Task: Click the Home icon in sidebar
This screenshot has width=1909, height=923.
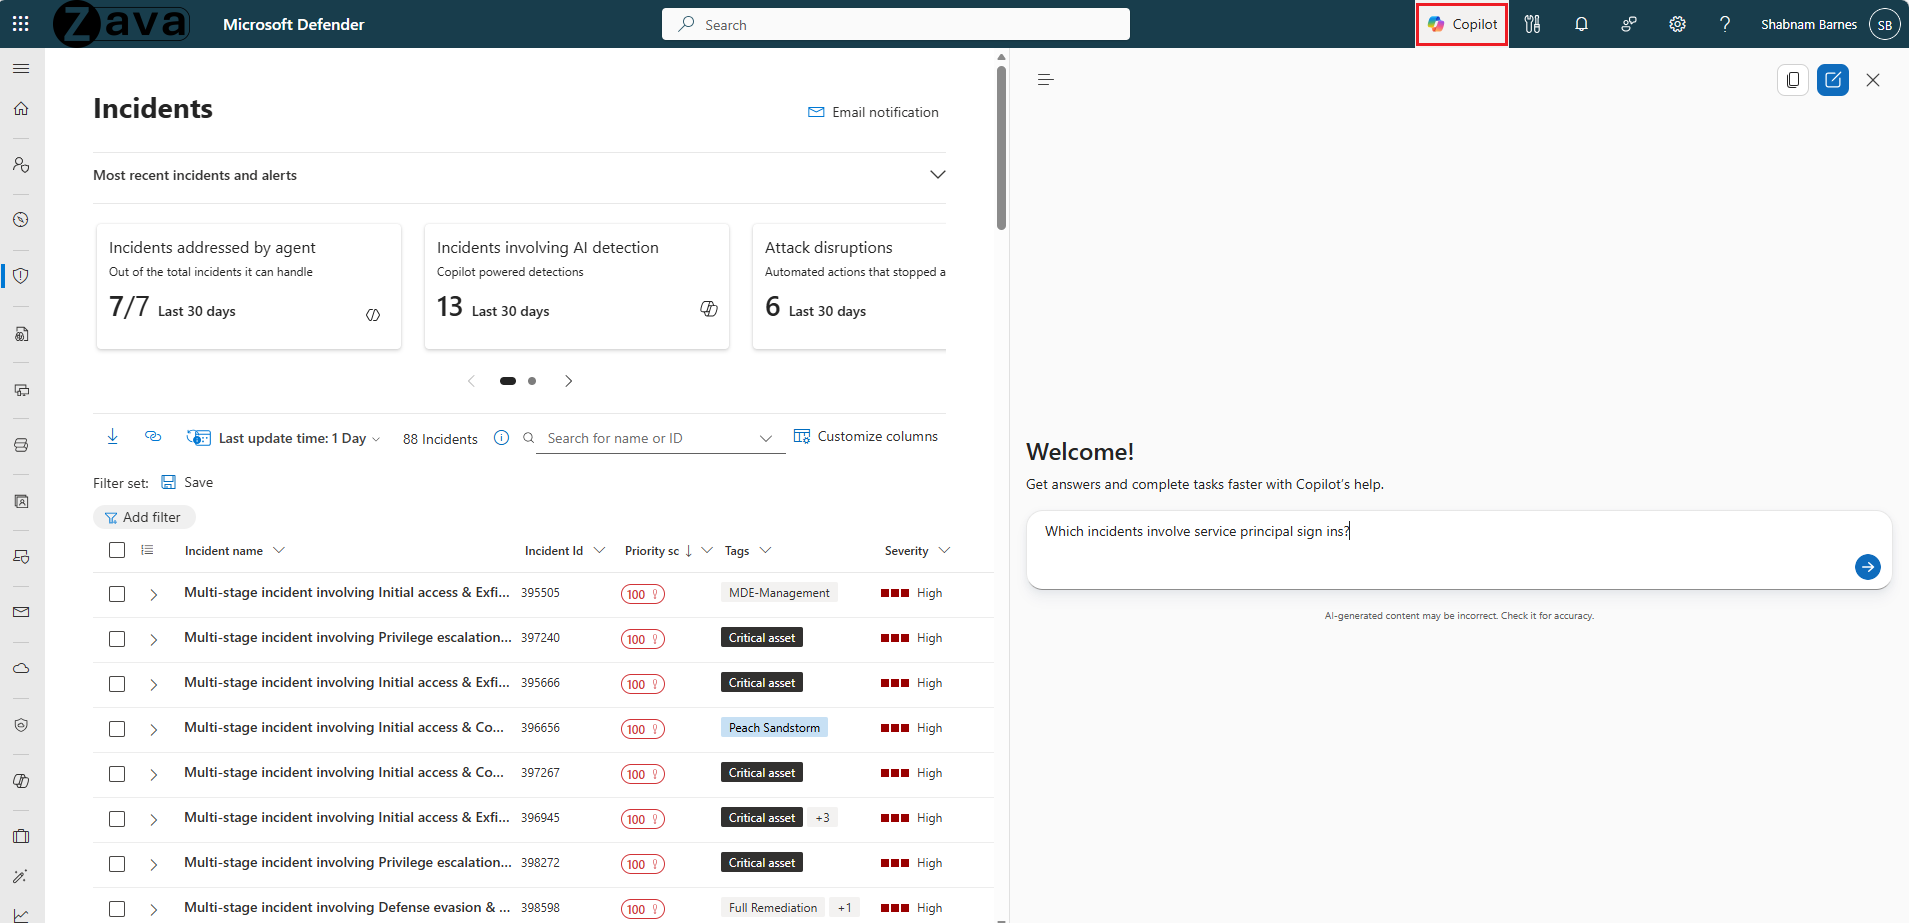Action: 21,109
